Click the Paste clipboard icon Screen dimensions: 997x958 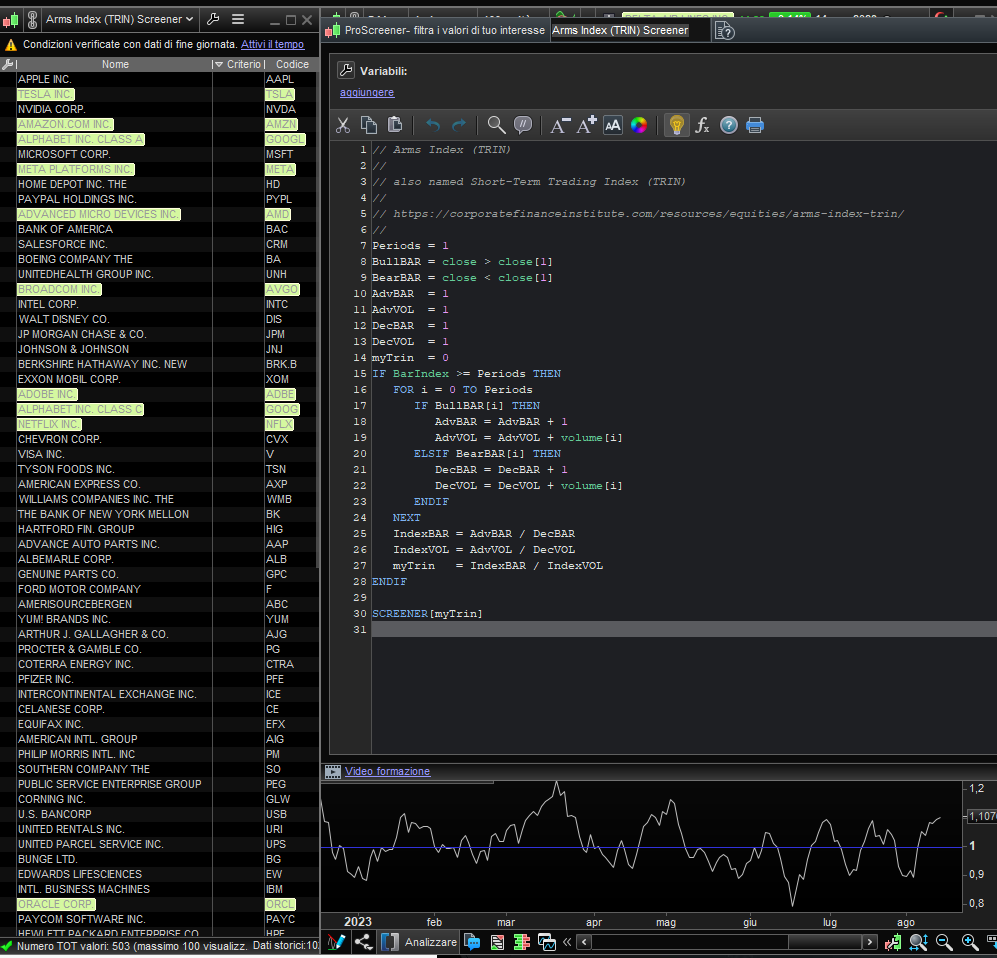point(395,125)
